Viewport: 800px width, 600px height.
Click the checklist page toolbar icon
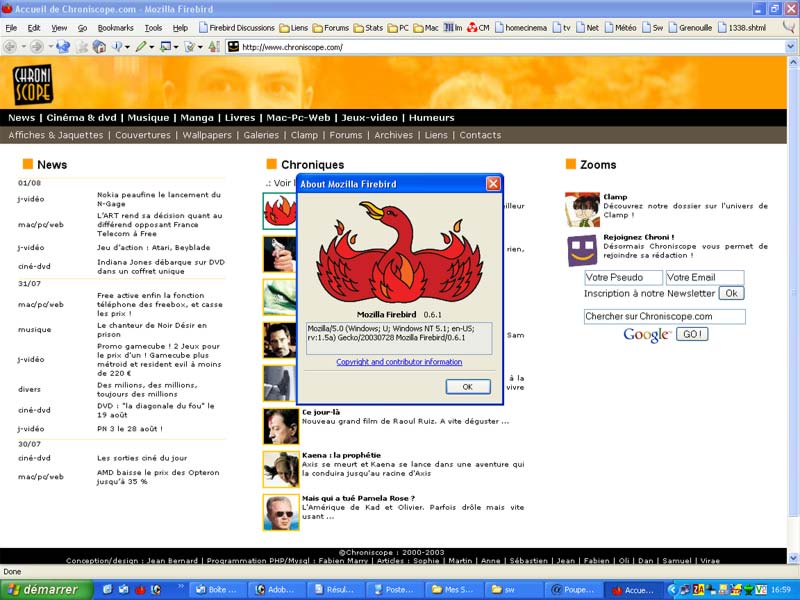coord(189,47)
